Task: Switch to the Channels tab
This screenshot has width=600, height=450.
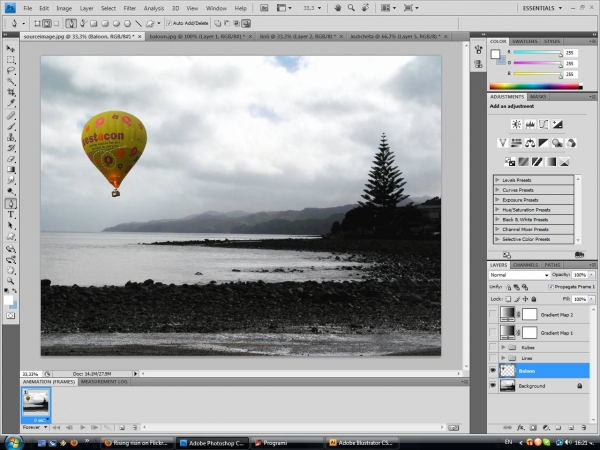Action: coord(525,264)
